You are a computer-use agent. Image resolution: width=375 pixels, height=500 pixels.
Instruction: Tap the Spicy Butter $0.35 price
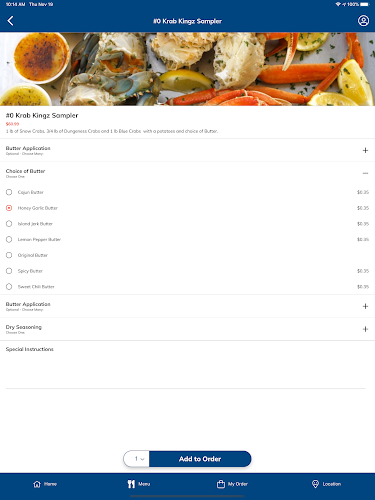pos(363,271)
